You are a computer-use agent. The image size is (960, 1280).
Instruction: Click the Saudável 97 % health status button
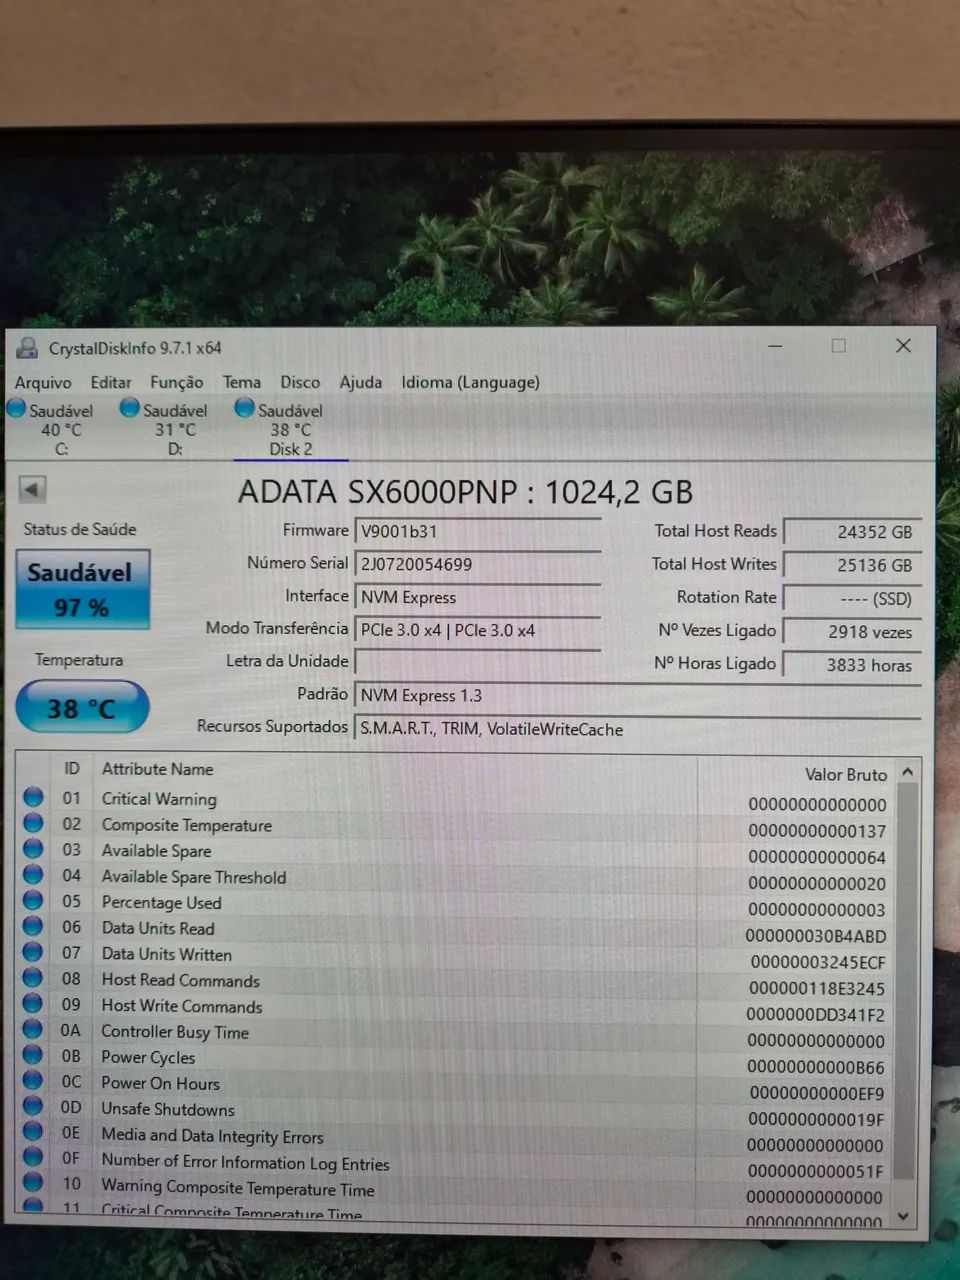tap(83, 590)
